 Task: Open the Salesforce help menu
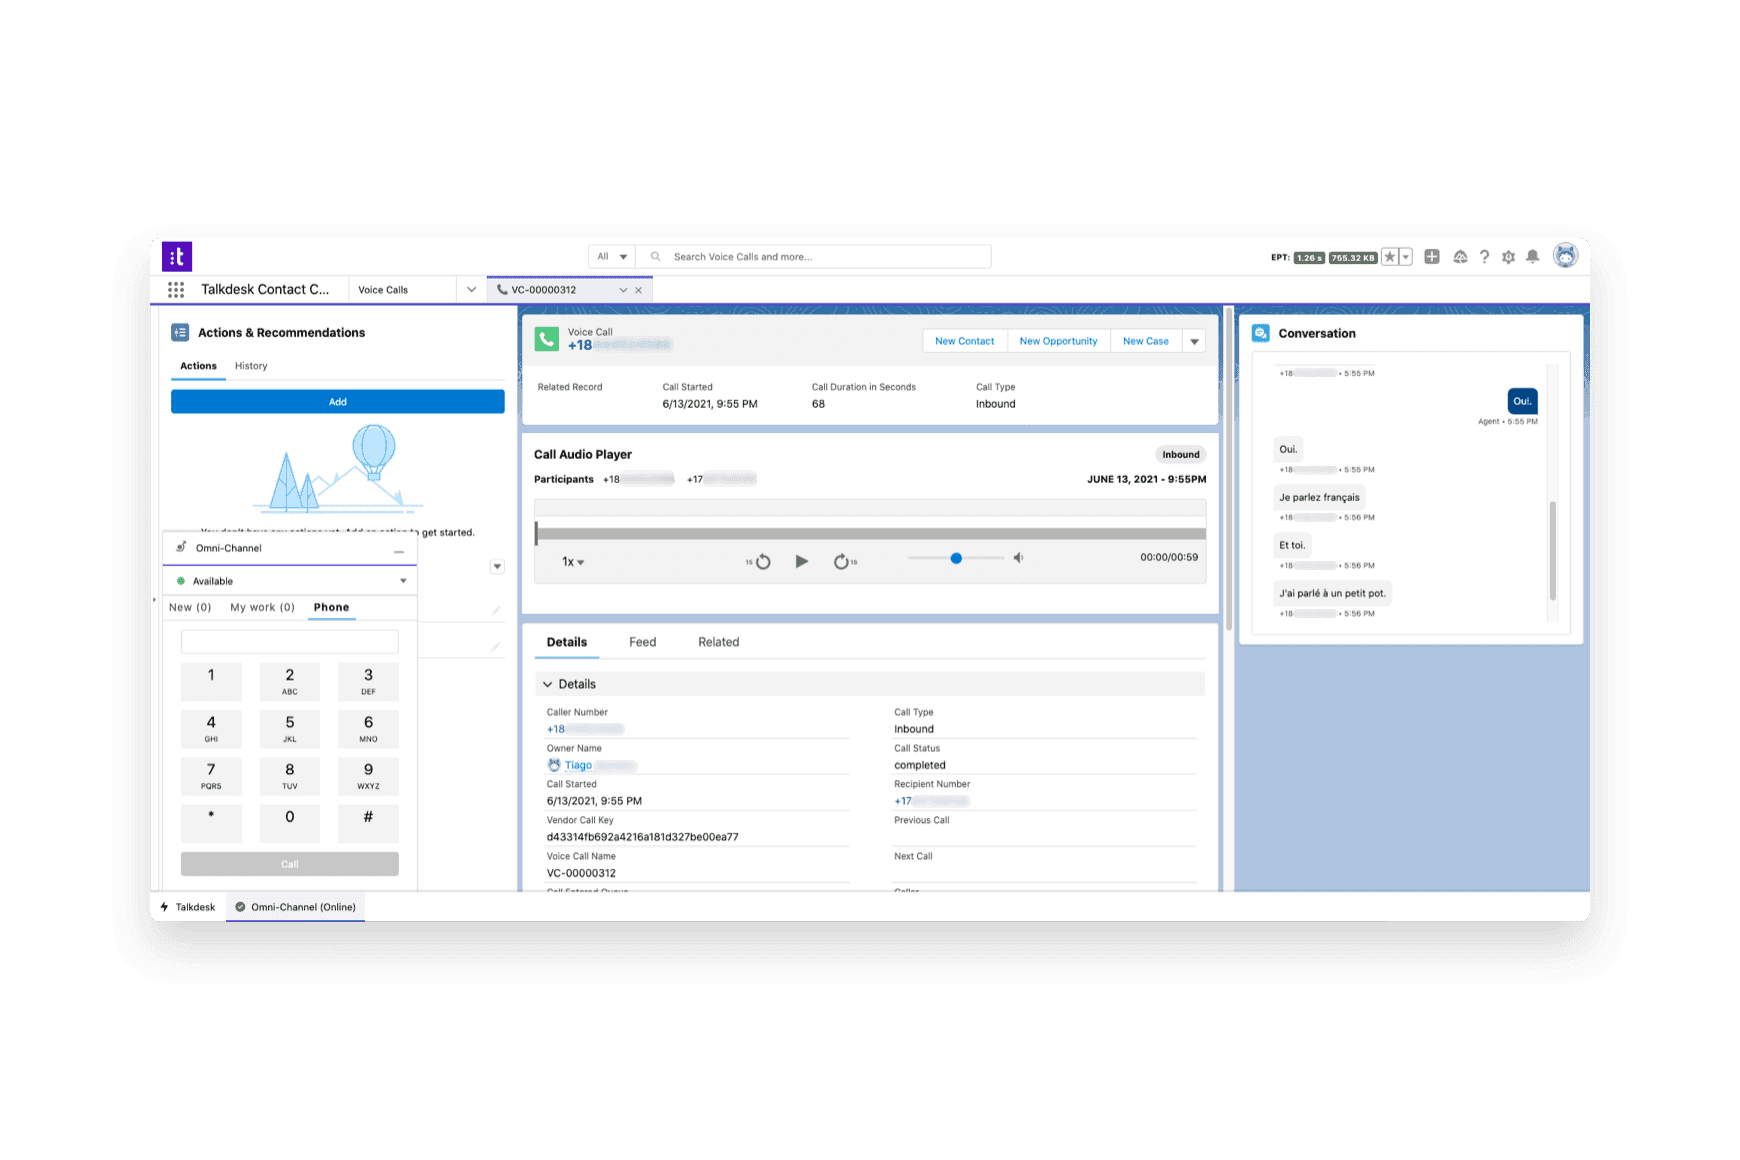tap(1484, 257)
